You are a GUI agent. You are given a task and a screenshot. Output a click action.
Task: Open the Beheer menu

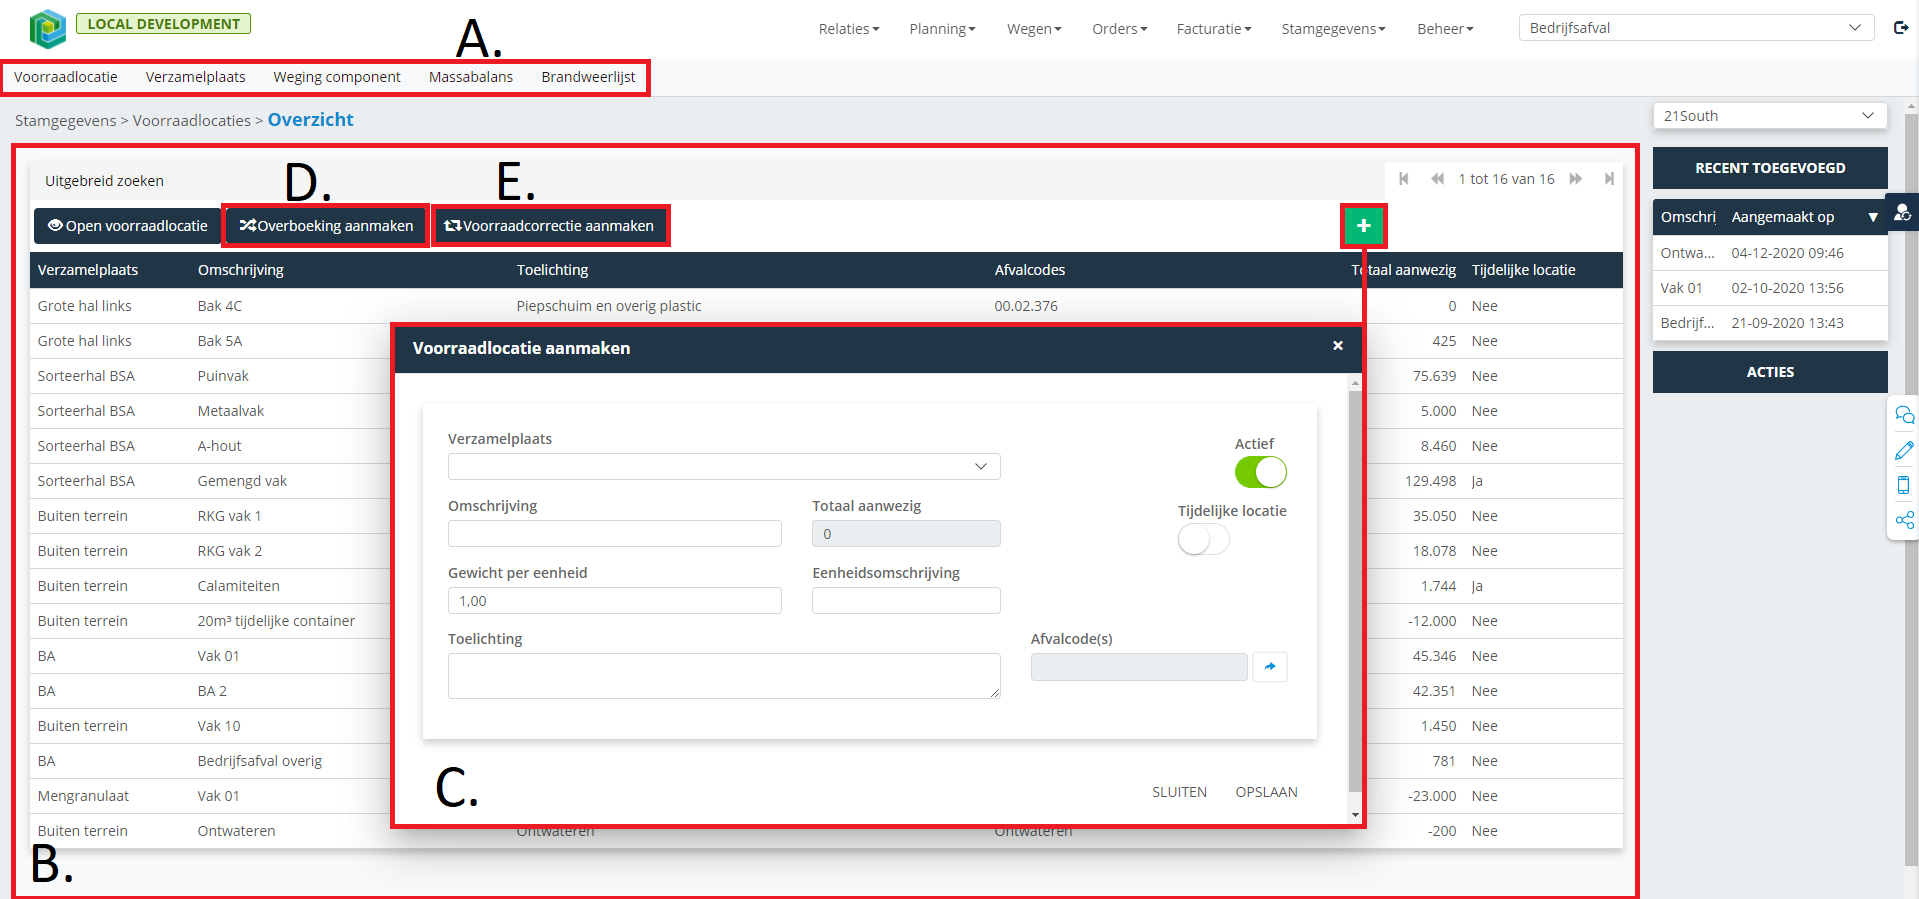(x=1445, y=29)
